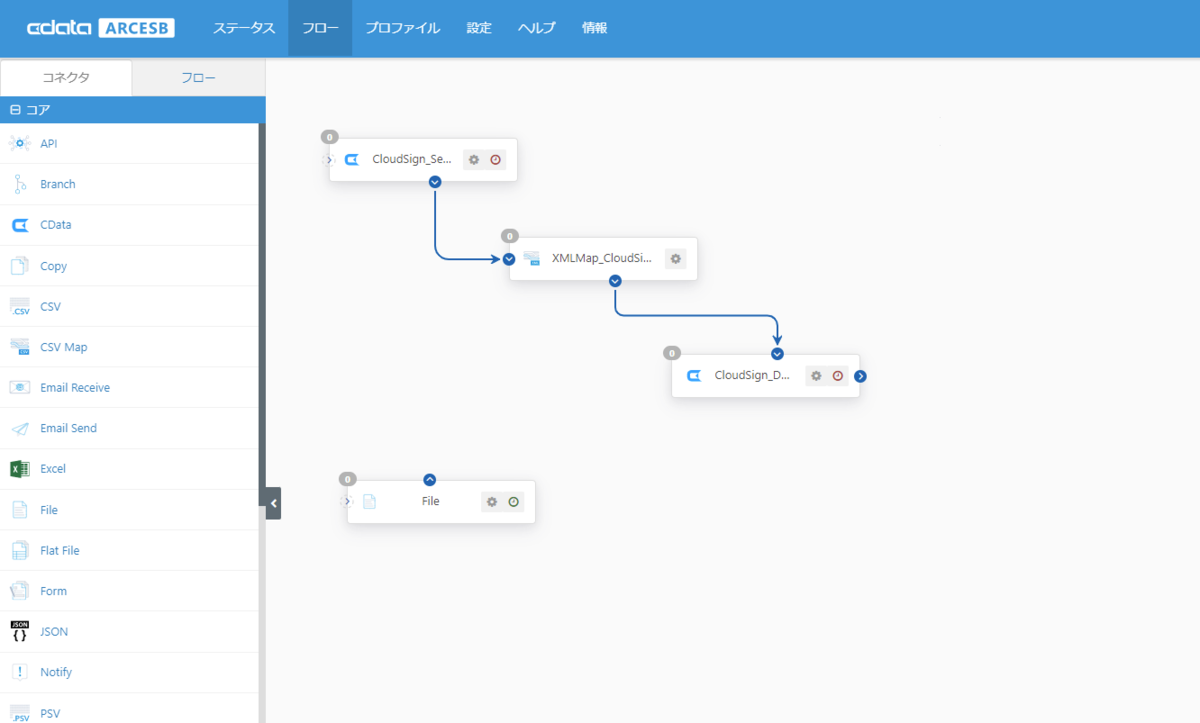Click the 'Excel' connector label
This screenshot has height=723, width=1200.
tap(53, 469)
